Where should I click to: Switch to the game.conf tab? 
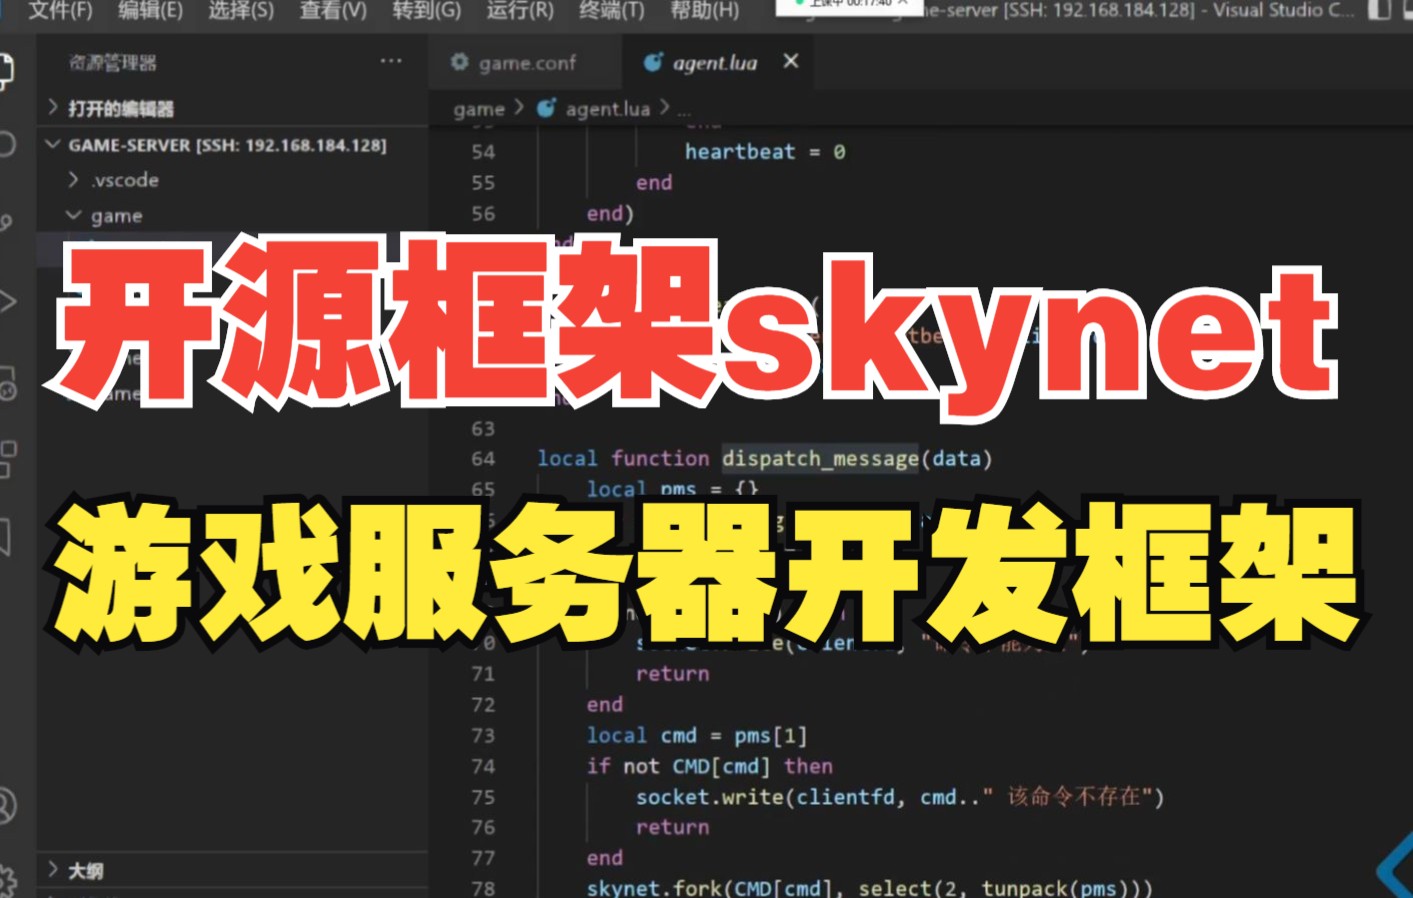click(520, 62)
